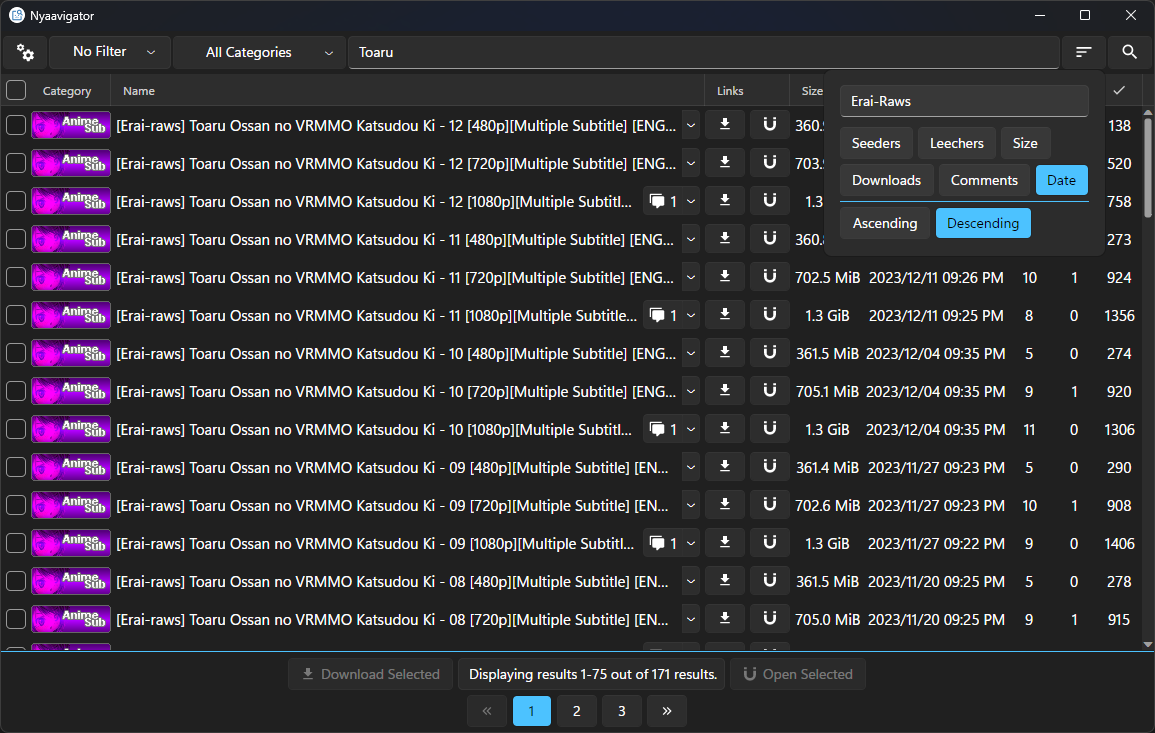Check the box for episode 09 [720p]

coord(16,505)
